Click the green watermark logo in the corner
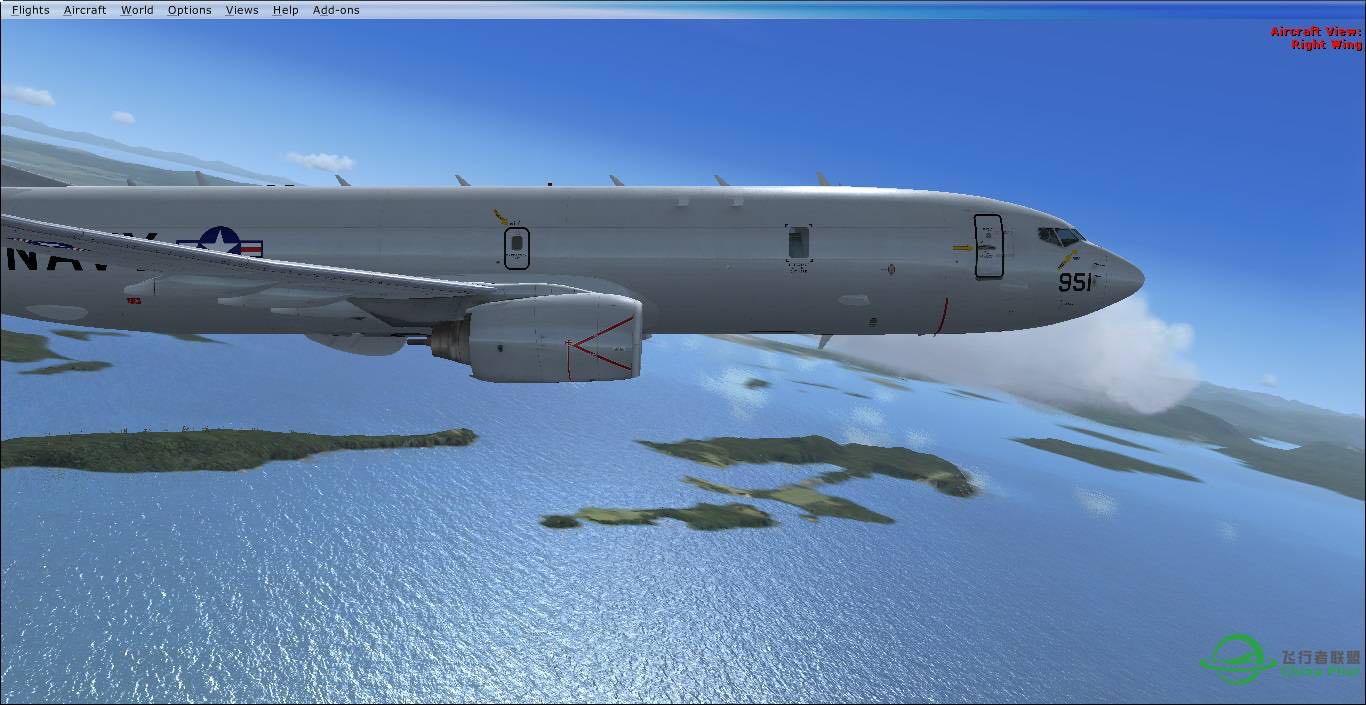Viewport: 1366px width, 705px height. coord(1238,658)
